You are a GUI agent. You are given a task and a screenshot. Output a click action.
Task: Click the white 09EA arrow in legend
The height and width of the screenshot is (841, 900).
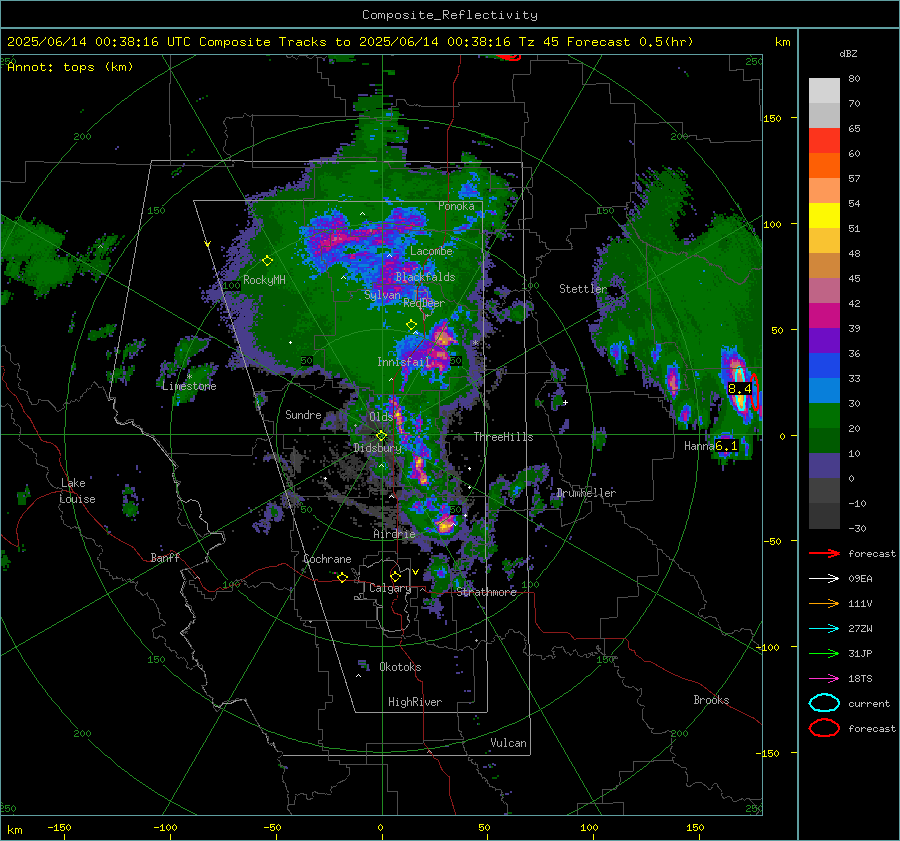[x=824, y=579]
